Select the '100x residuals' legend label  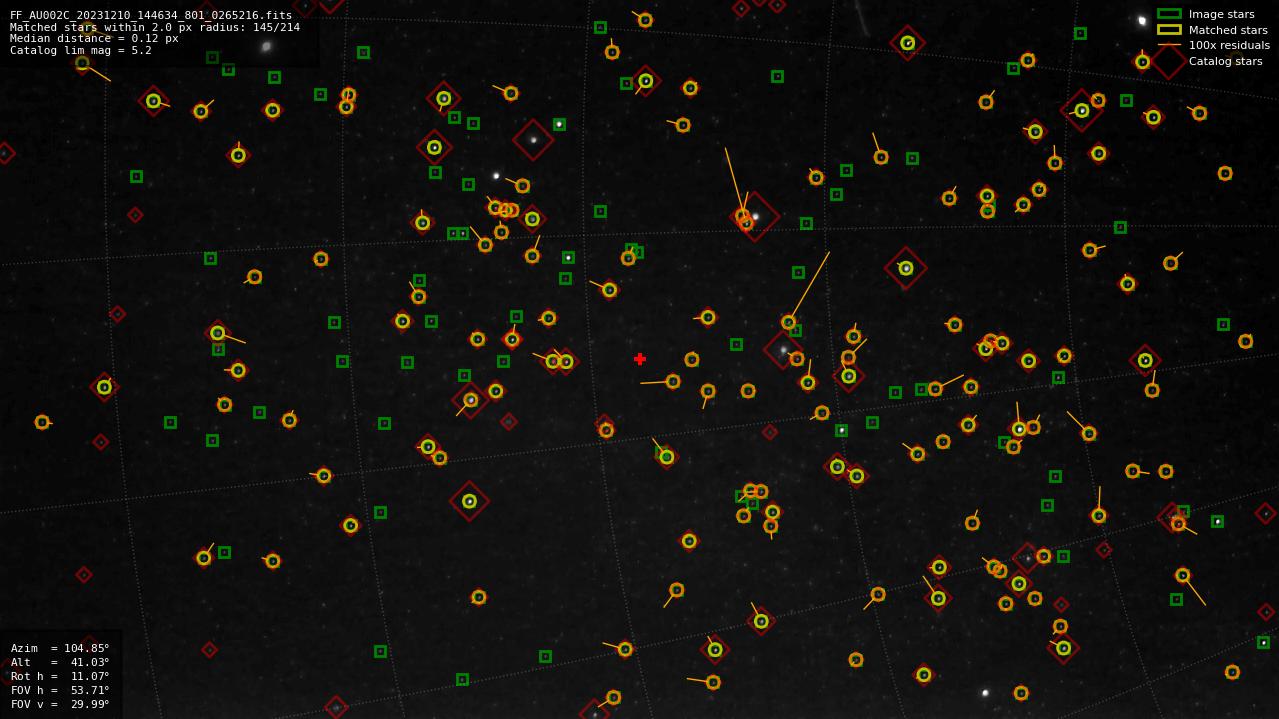click(1229, 45)
